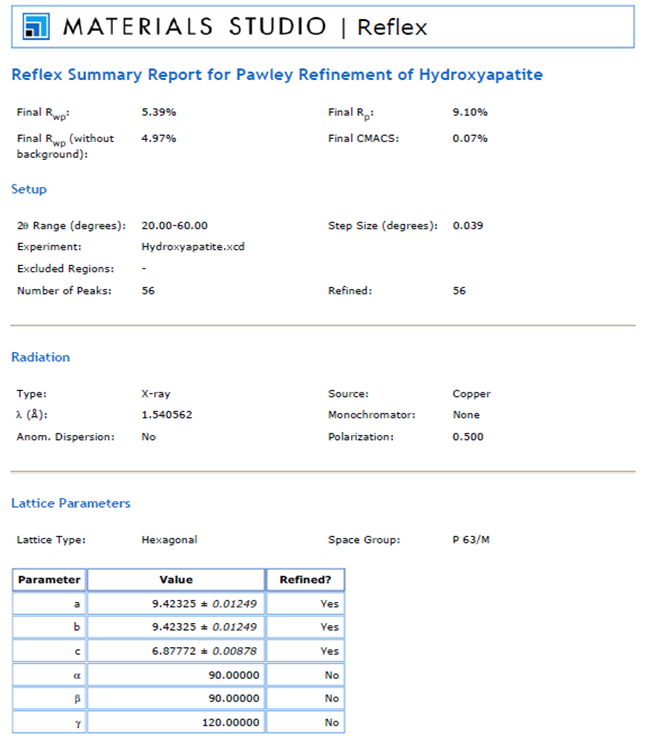Select the Copper source value
The height and width of the screenshot is (745, 649).
471,394
